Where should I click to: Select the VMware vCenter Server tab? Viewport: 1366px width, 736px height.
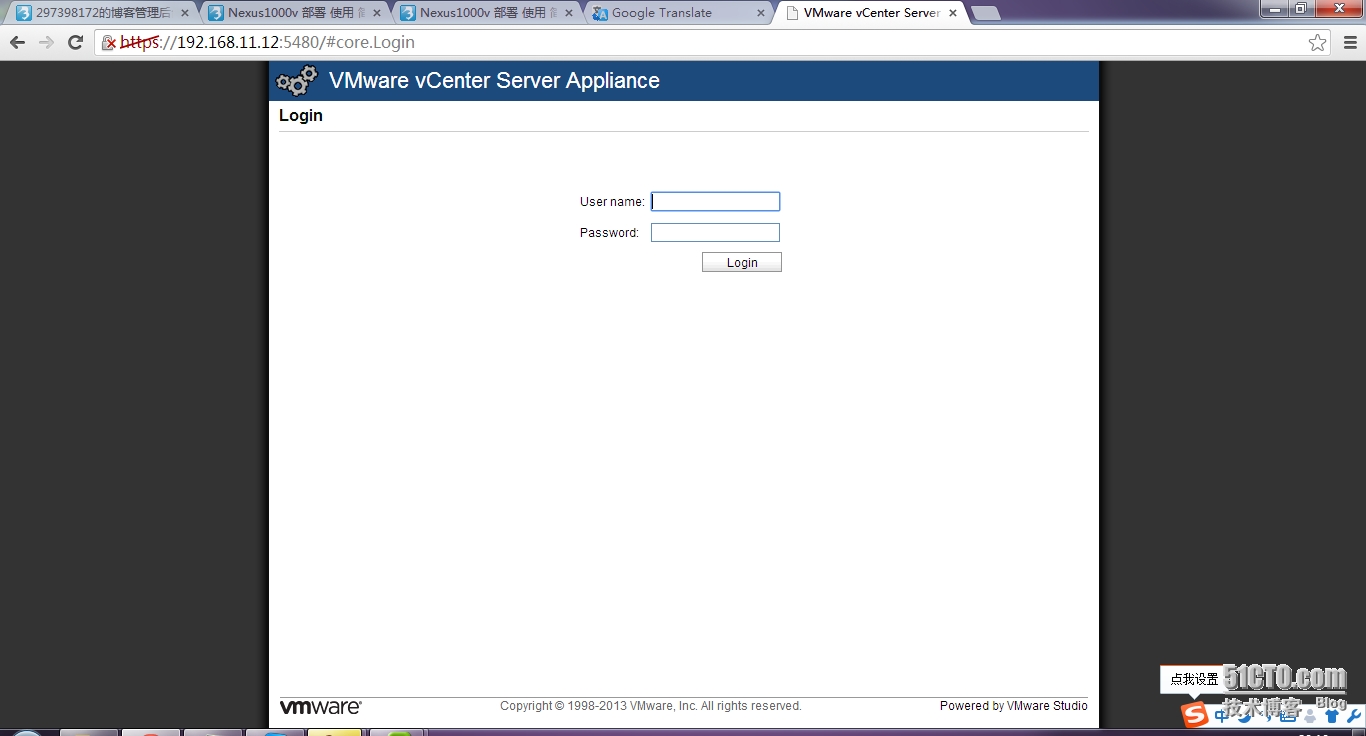click(870, 13)
